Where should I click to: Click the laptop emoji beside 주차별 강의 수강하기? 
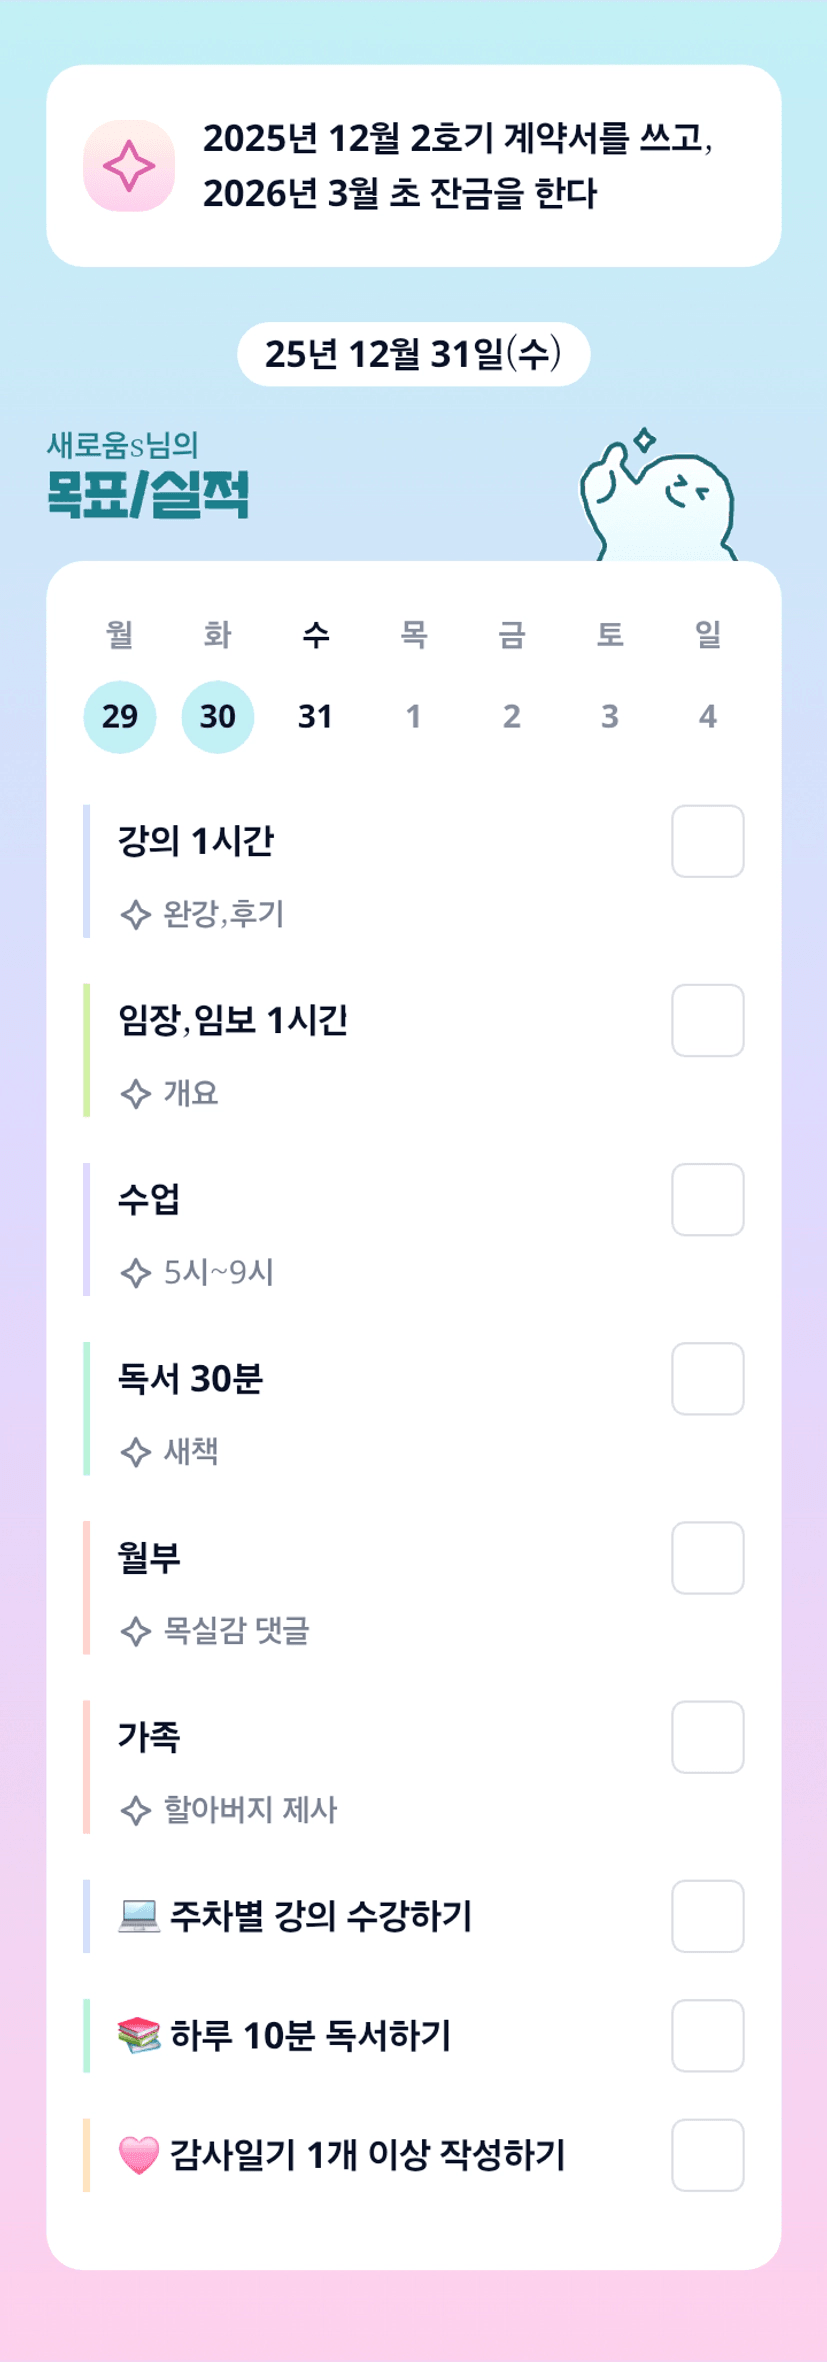139,1917
